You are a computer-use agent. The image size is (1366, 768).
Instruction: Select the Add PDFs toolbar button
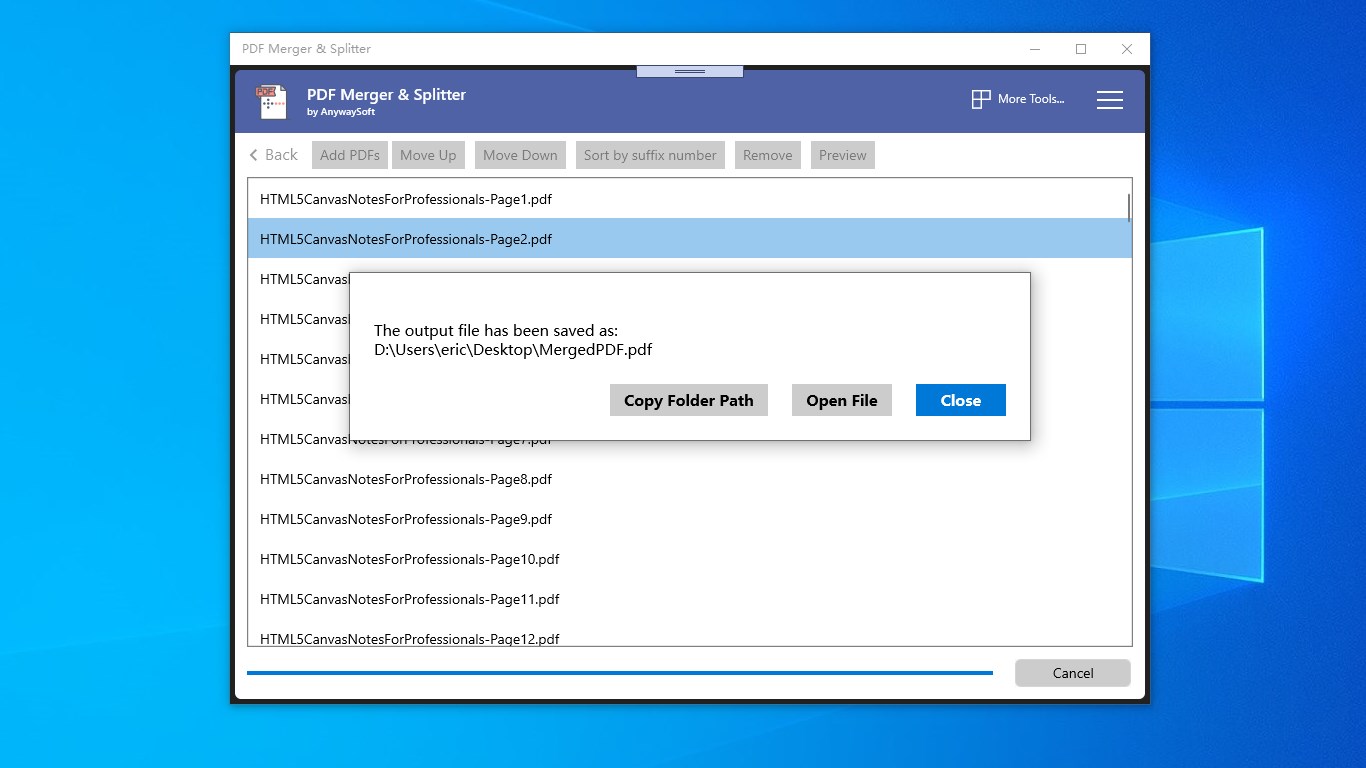tap(349, 154)
